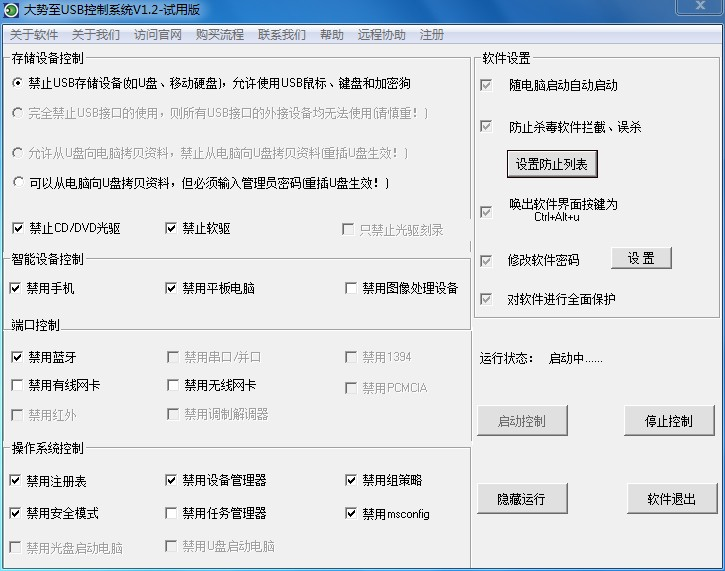The height and width of the screenshot is (571, 725).
Task: Open the 购买流程 menu
Action: 220,35
